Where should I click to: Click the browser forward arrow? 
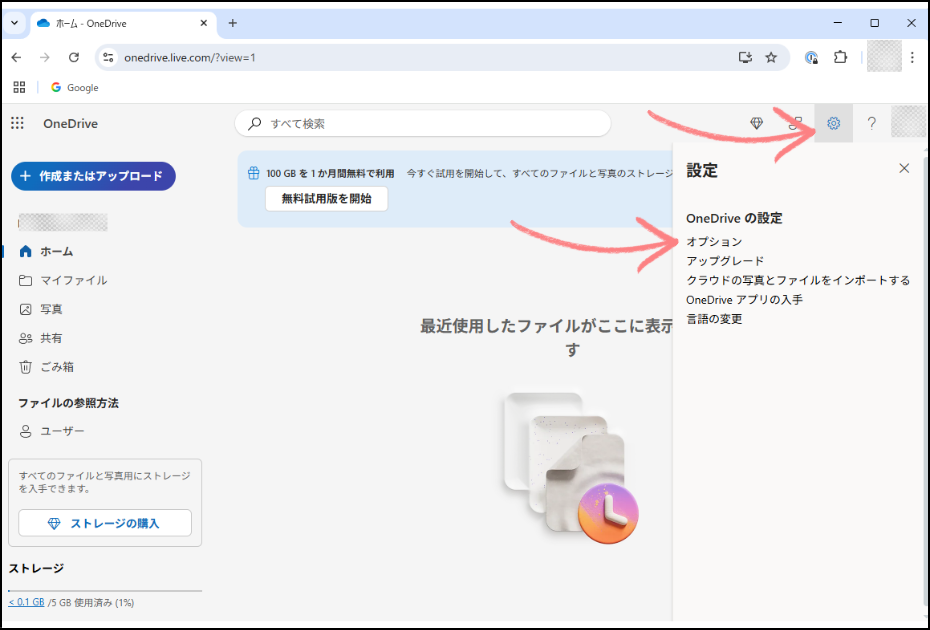pyautogui.click(x=44, y=58)
